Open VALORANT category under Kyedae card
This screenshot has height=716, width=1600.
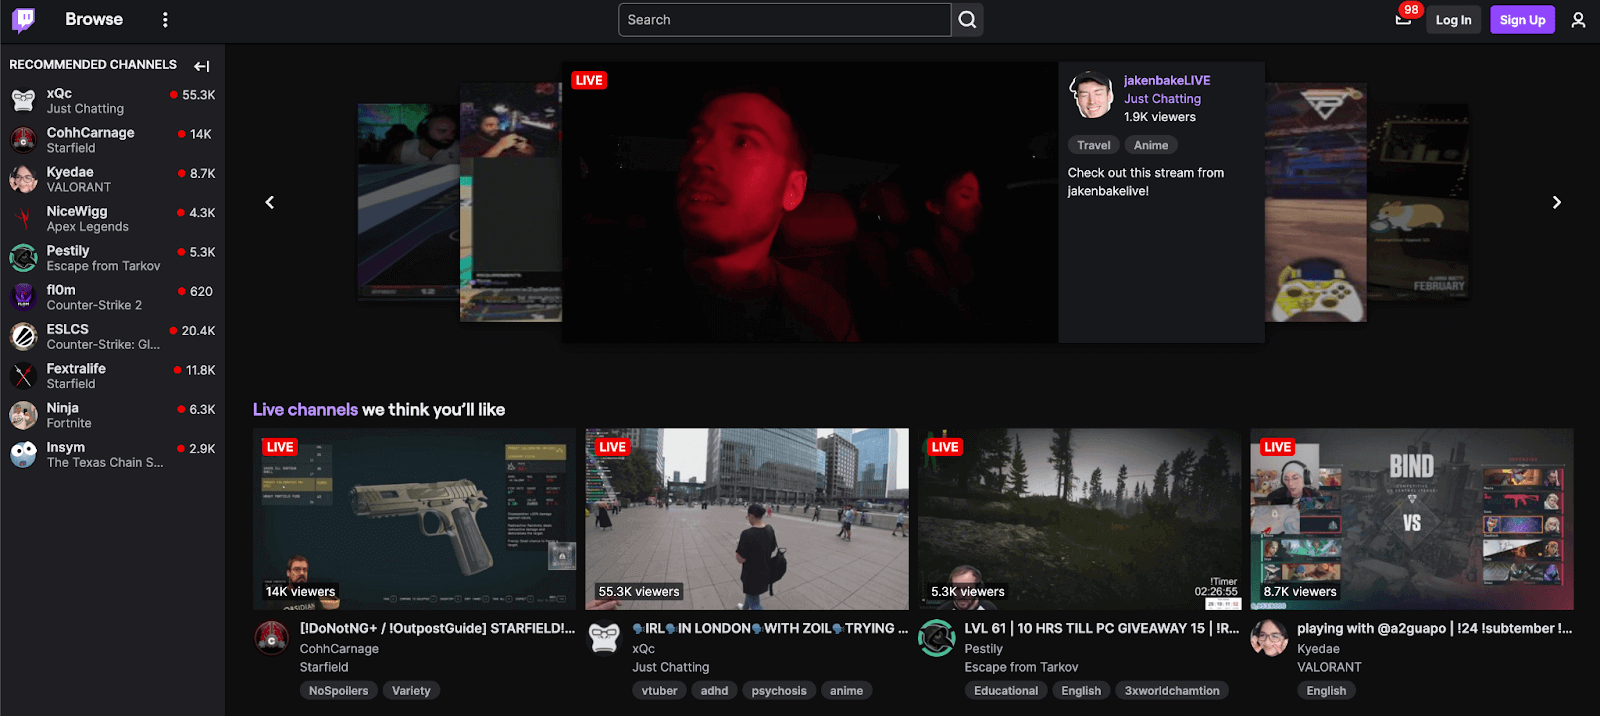click(1329, 667)
